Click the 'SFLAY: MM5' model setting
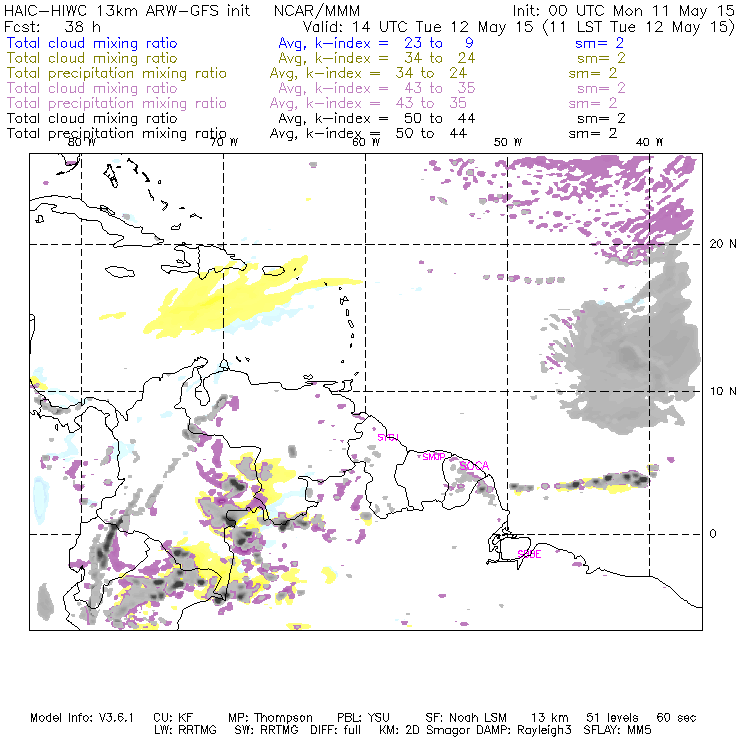740x740 pixels. pyautogui.click(x=617, y=730)
